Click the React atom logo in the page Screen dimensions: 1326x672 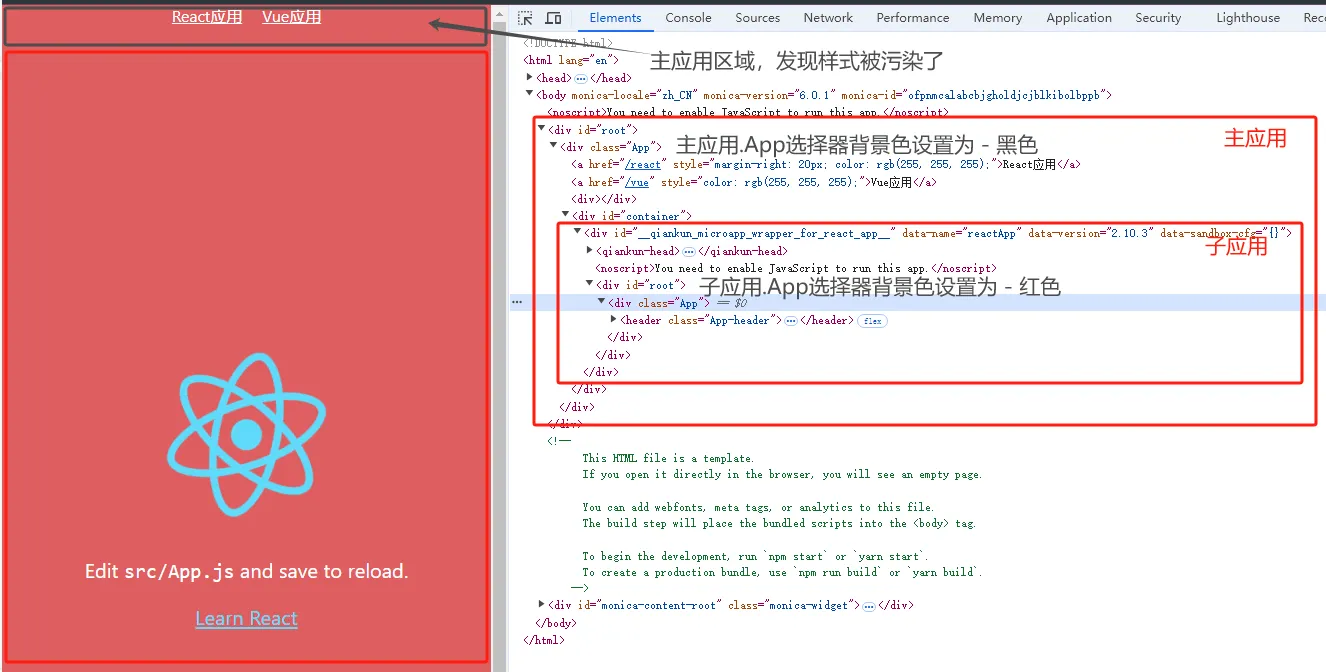pos(247,434)
